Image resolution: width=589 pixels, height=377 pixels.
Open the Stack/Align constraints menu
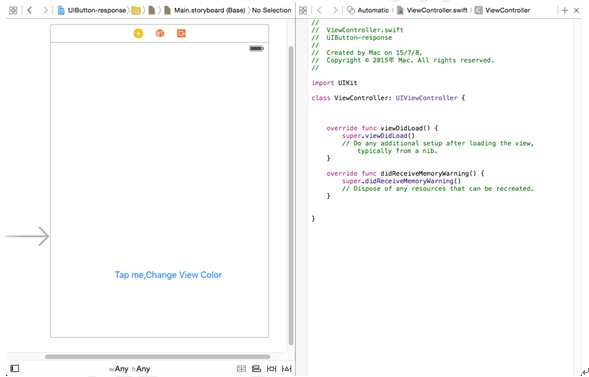pyautogui.click(x=241, y=369)
